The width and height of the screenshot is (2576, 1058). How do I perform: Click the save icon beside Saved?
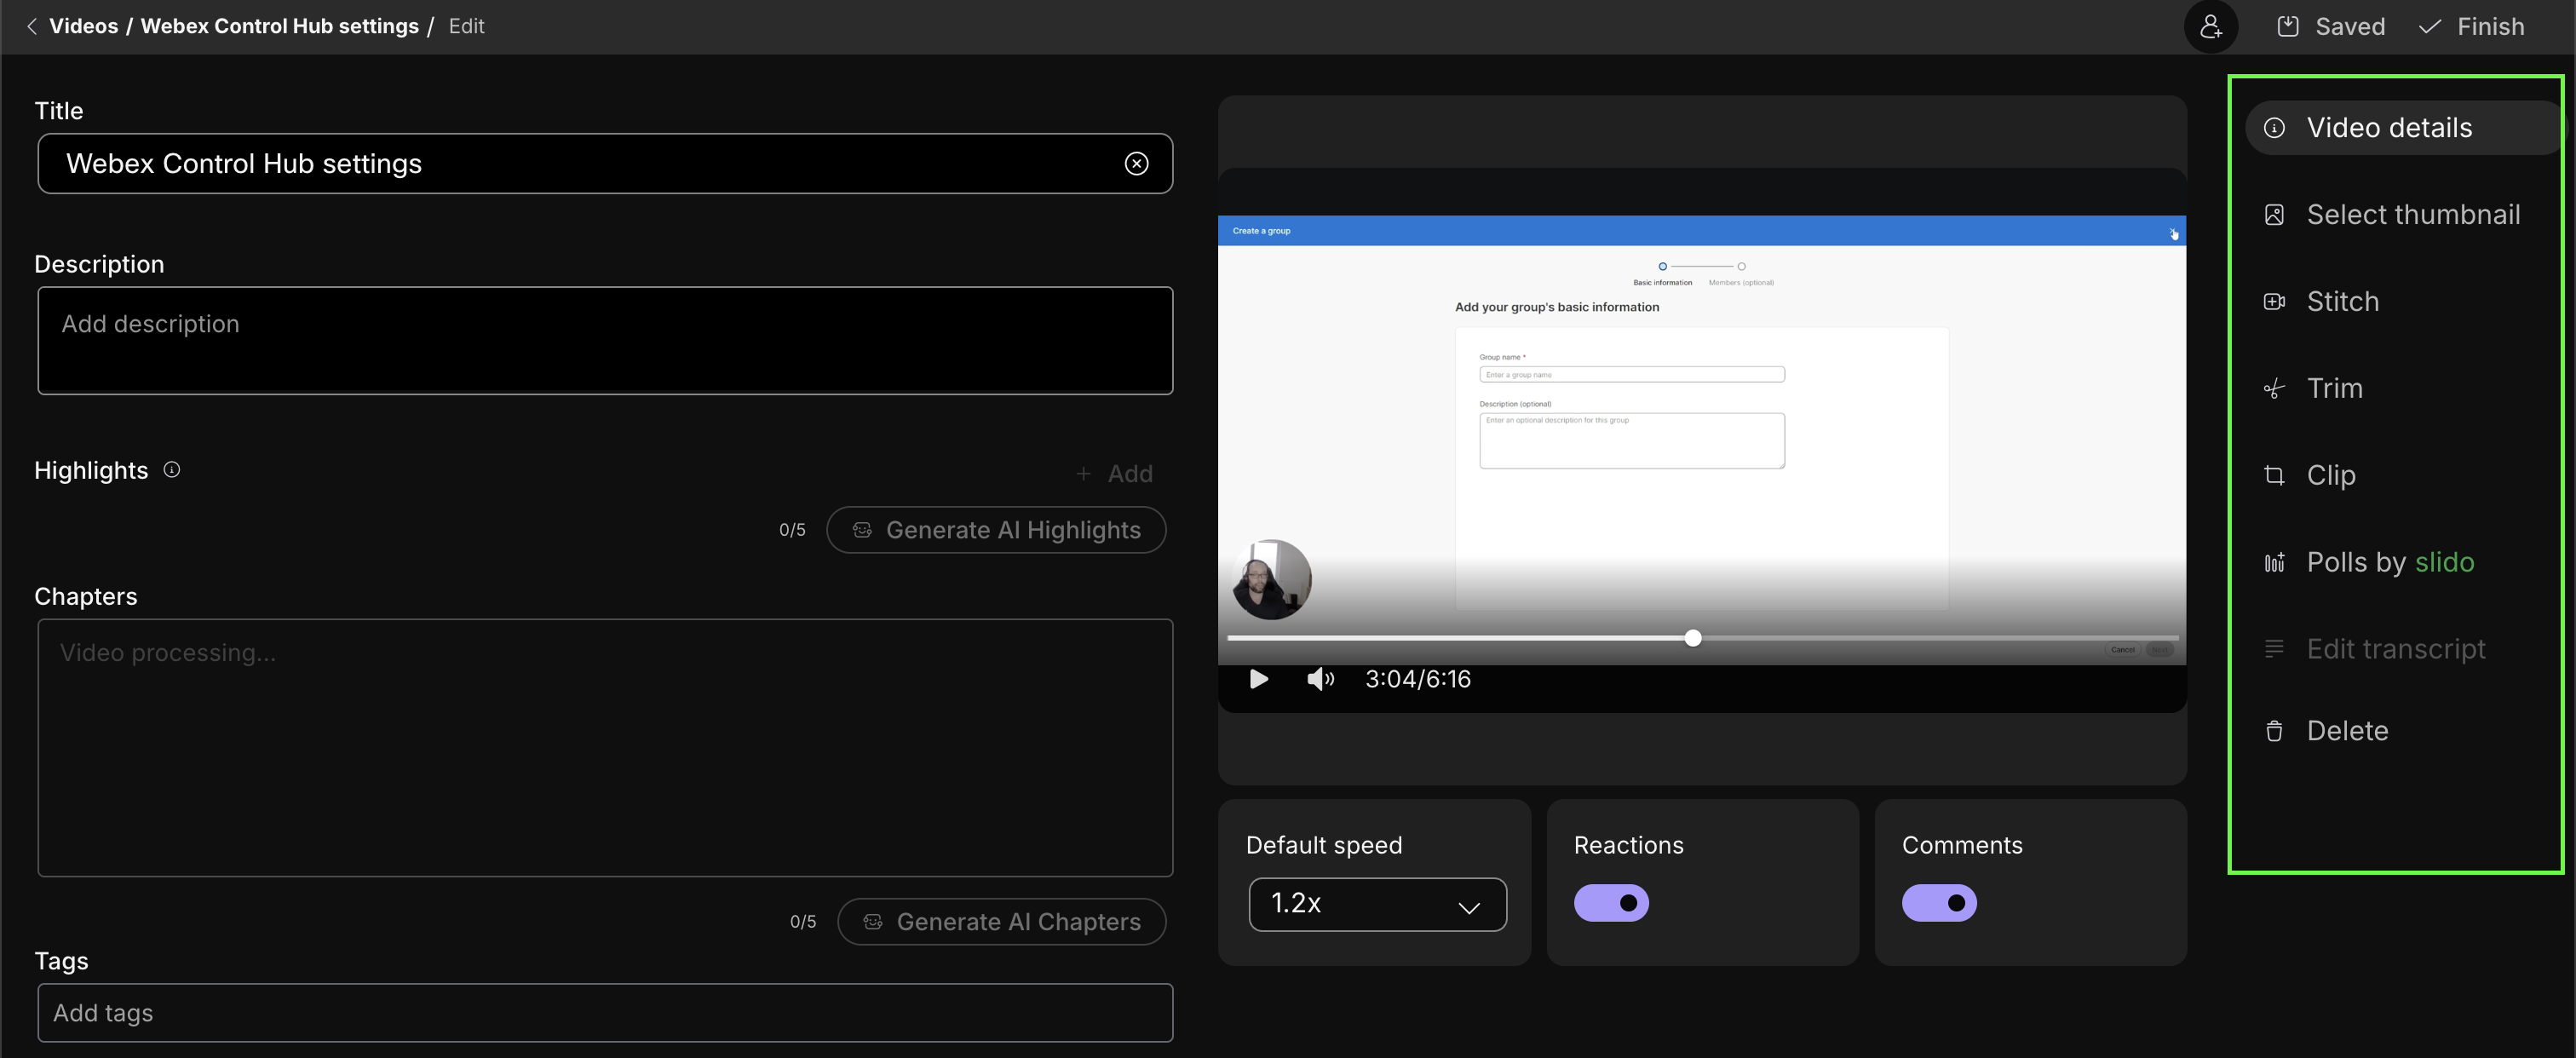(2287, 26)
